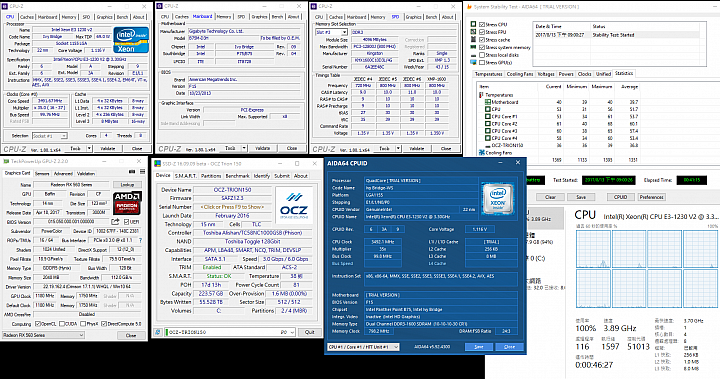Click the Stress FPU icon
Screen dimensions: 720x379
(473, 32)
